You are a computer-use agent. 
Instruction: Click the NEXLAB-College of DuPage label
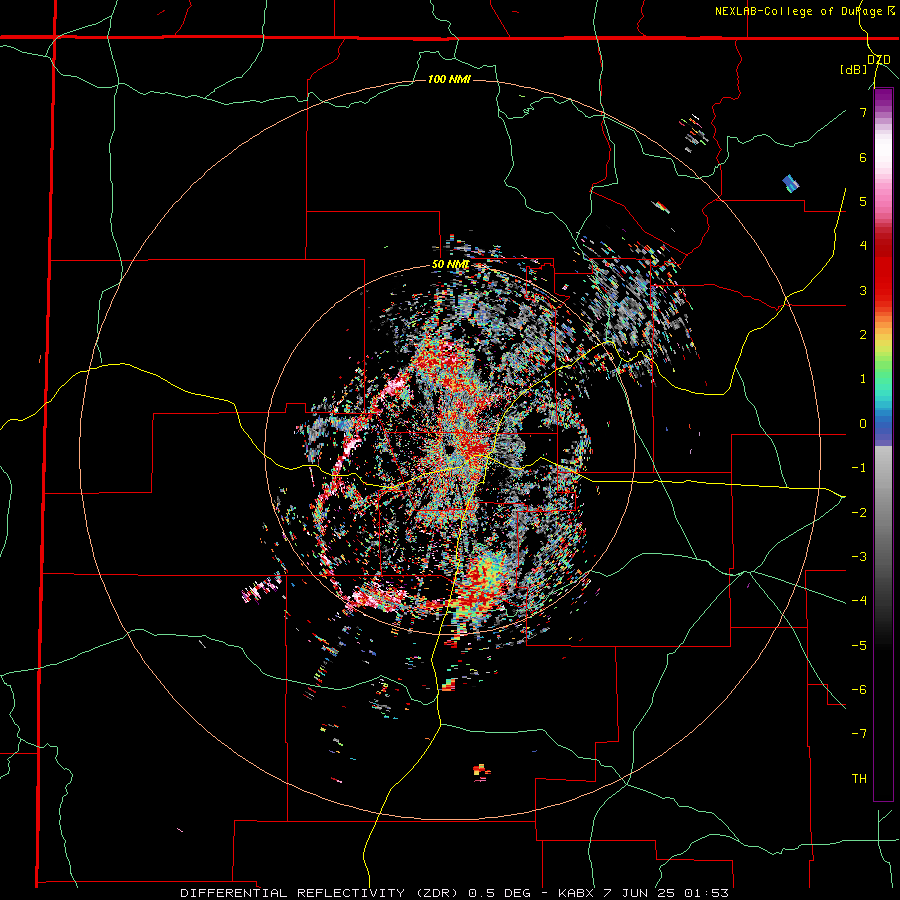800,11
